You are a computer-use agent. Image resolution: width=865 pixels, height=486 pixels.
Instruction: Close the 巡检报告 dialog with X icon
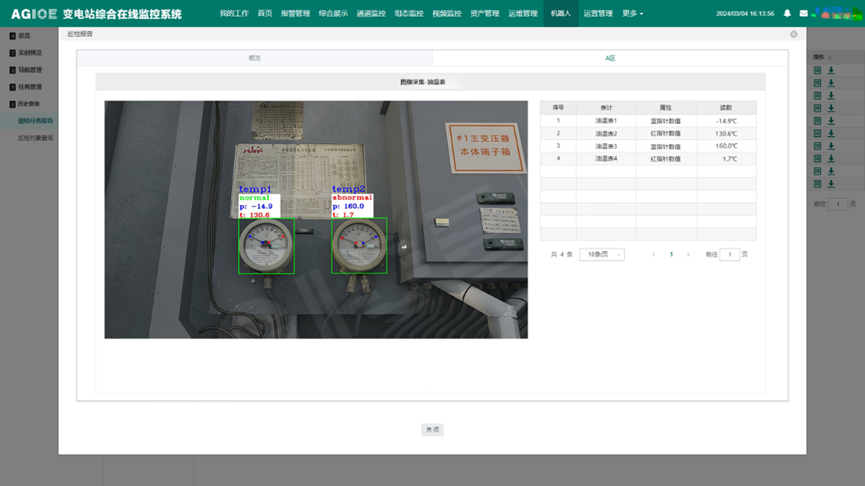coord(794,34)
